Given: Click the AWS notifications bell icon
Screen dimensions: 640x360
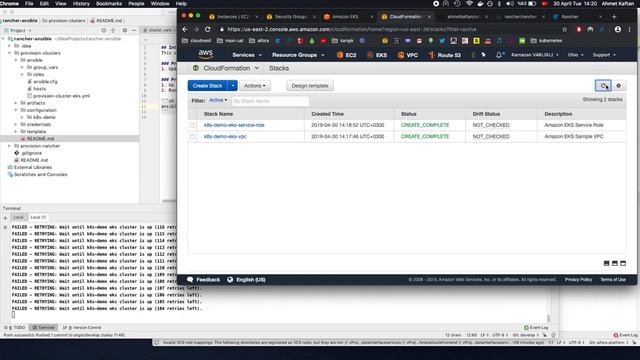Looking at the screenshot, I should click(499, 55).
